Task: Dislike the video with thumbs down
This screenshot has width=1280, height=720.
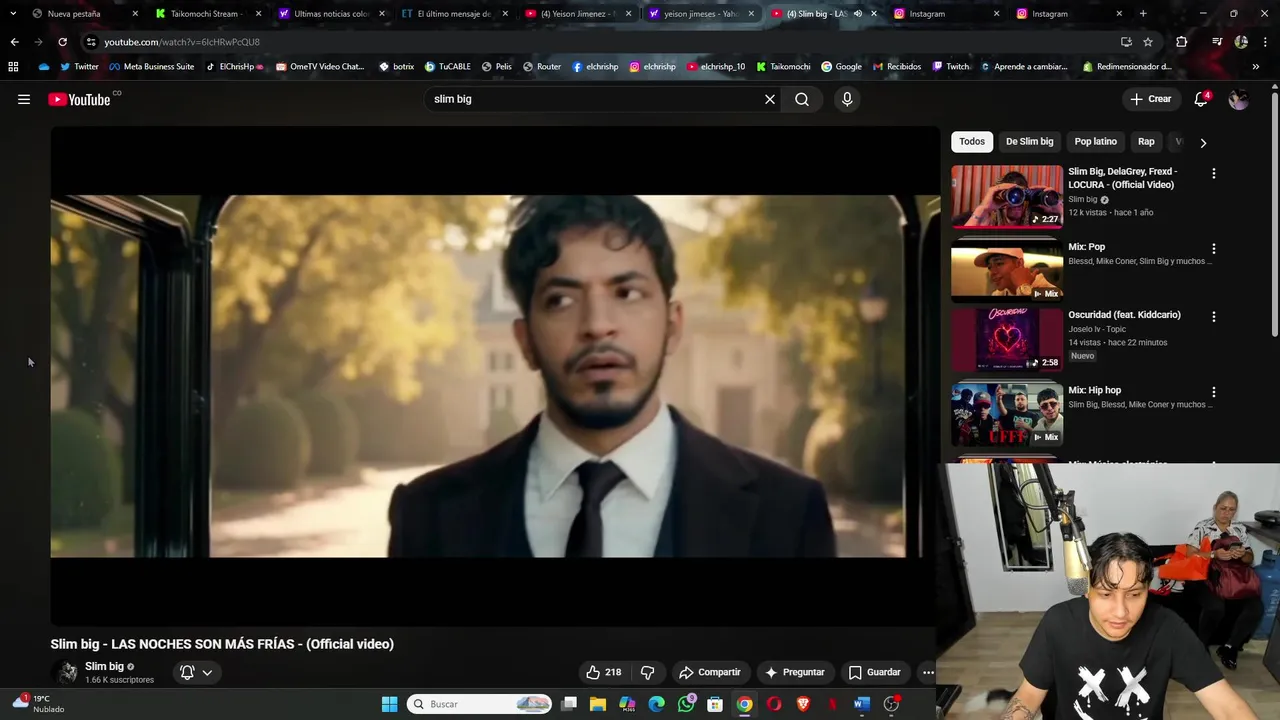Action: (648, 672)
